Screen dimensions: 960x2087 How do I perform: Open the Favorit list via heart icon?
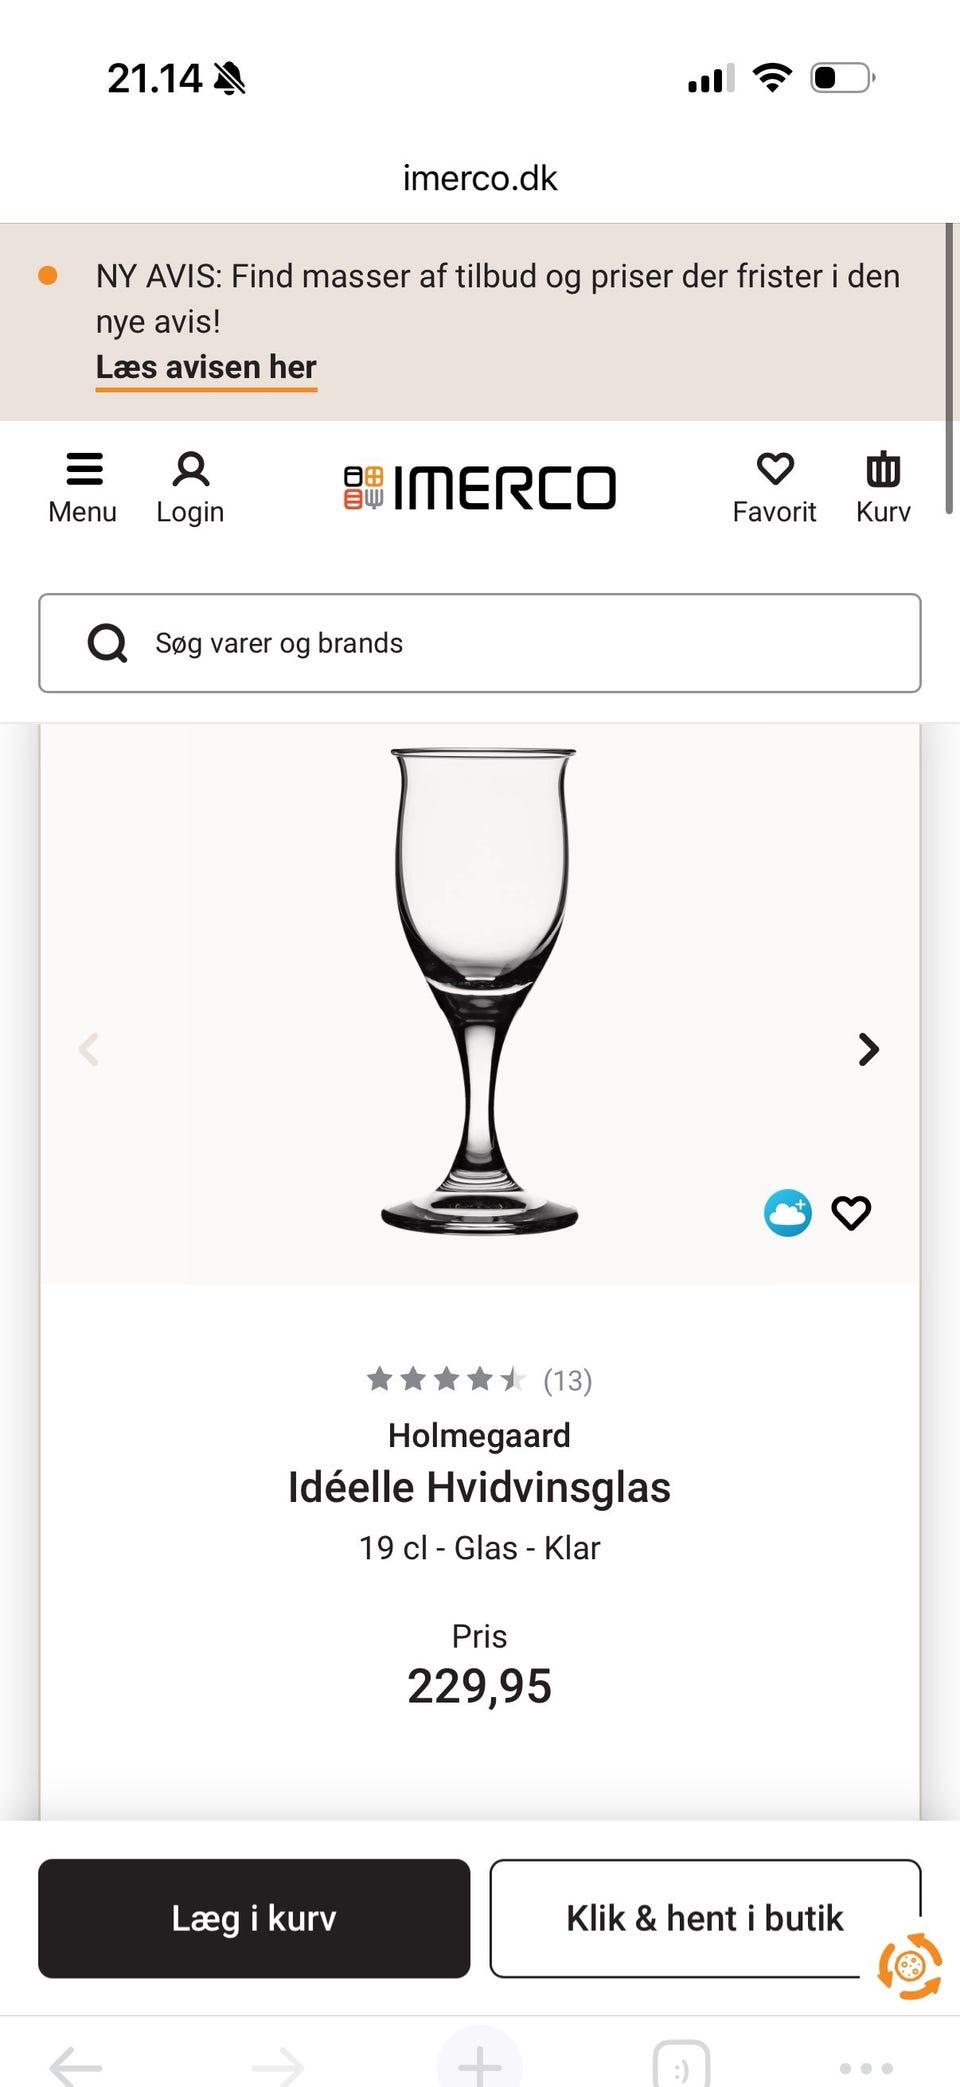tap(774, 487)
